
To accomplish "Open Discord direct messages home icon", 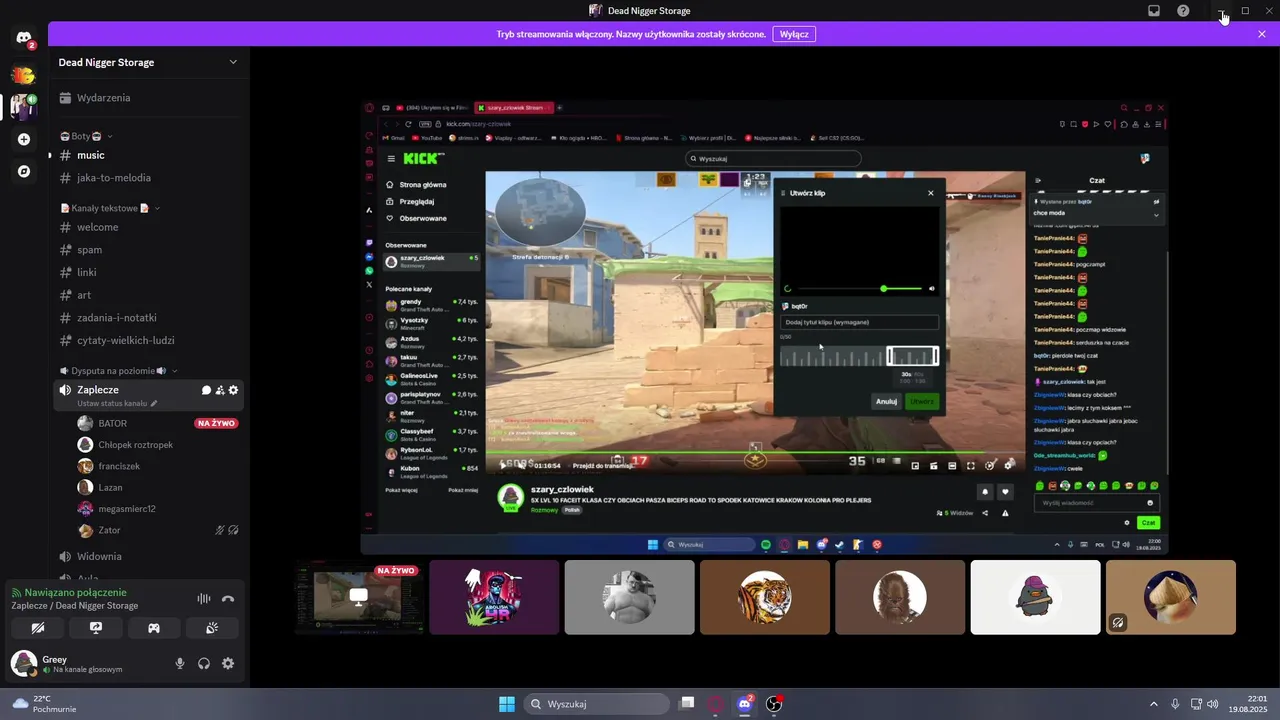I will click(x=24, y=38).
